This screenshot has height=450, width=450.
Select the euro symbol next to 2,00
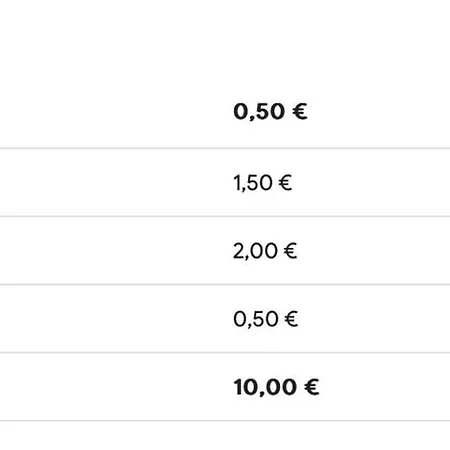tap(290, 251)
